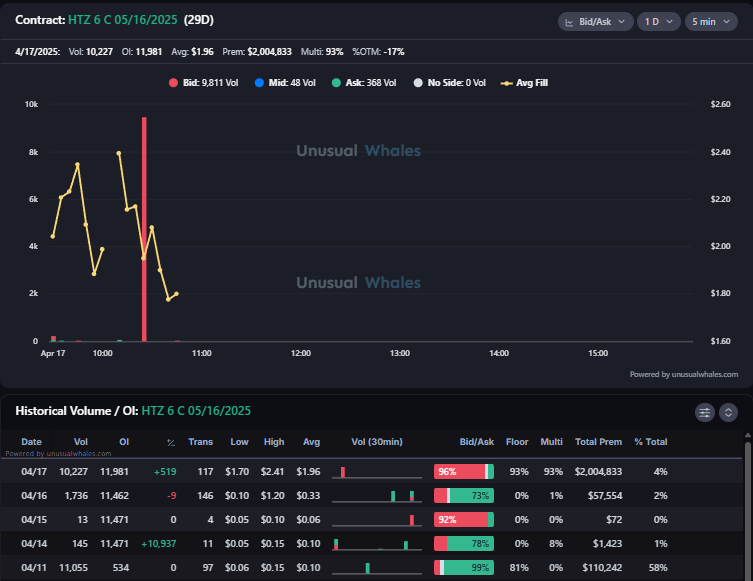Click the 04/17 30min volume sparkline

[x=377, y=472]
